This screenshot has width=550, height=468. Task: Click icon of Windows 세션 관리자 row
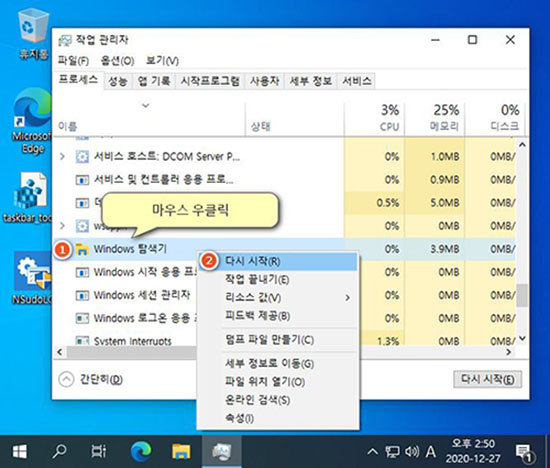82,295
